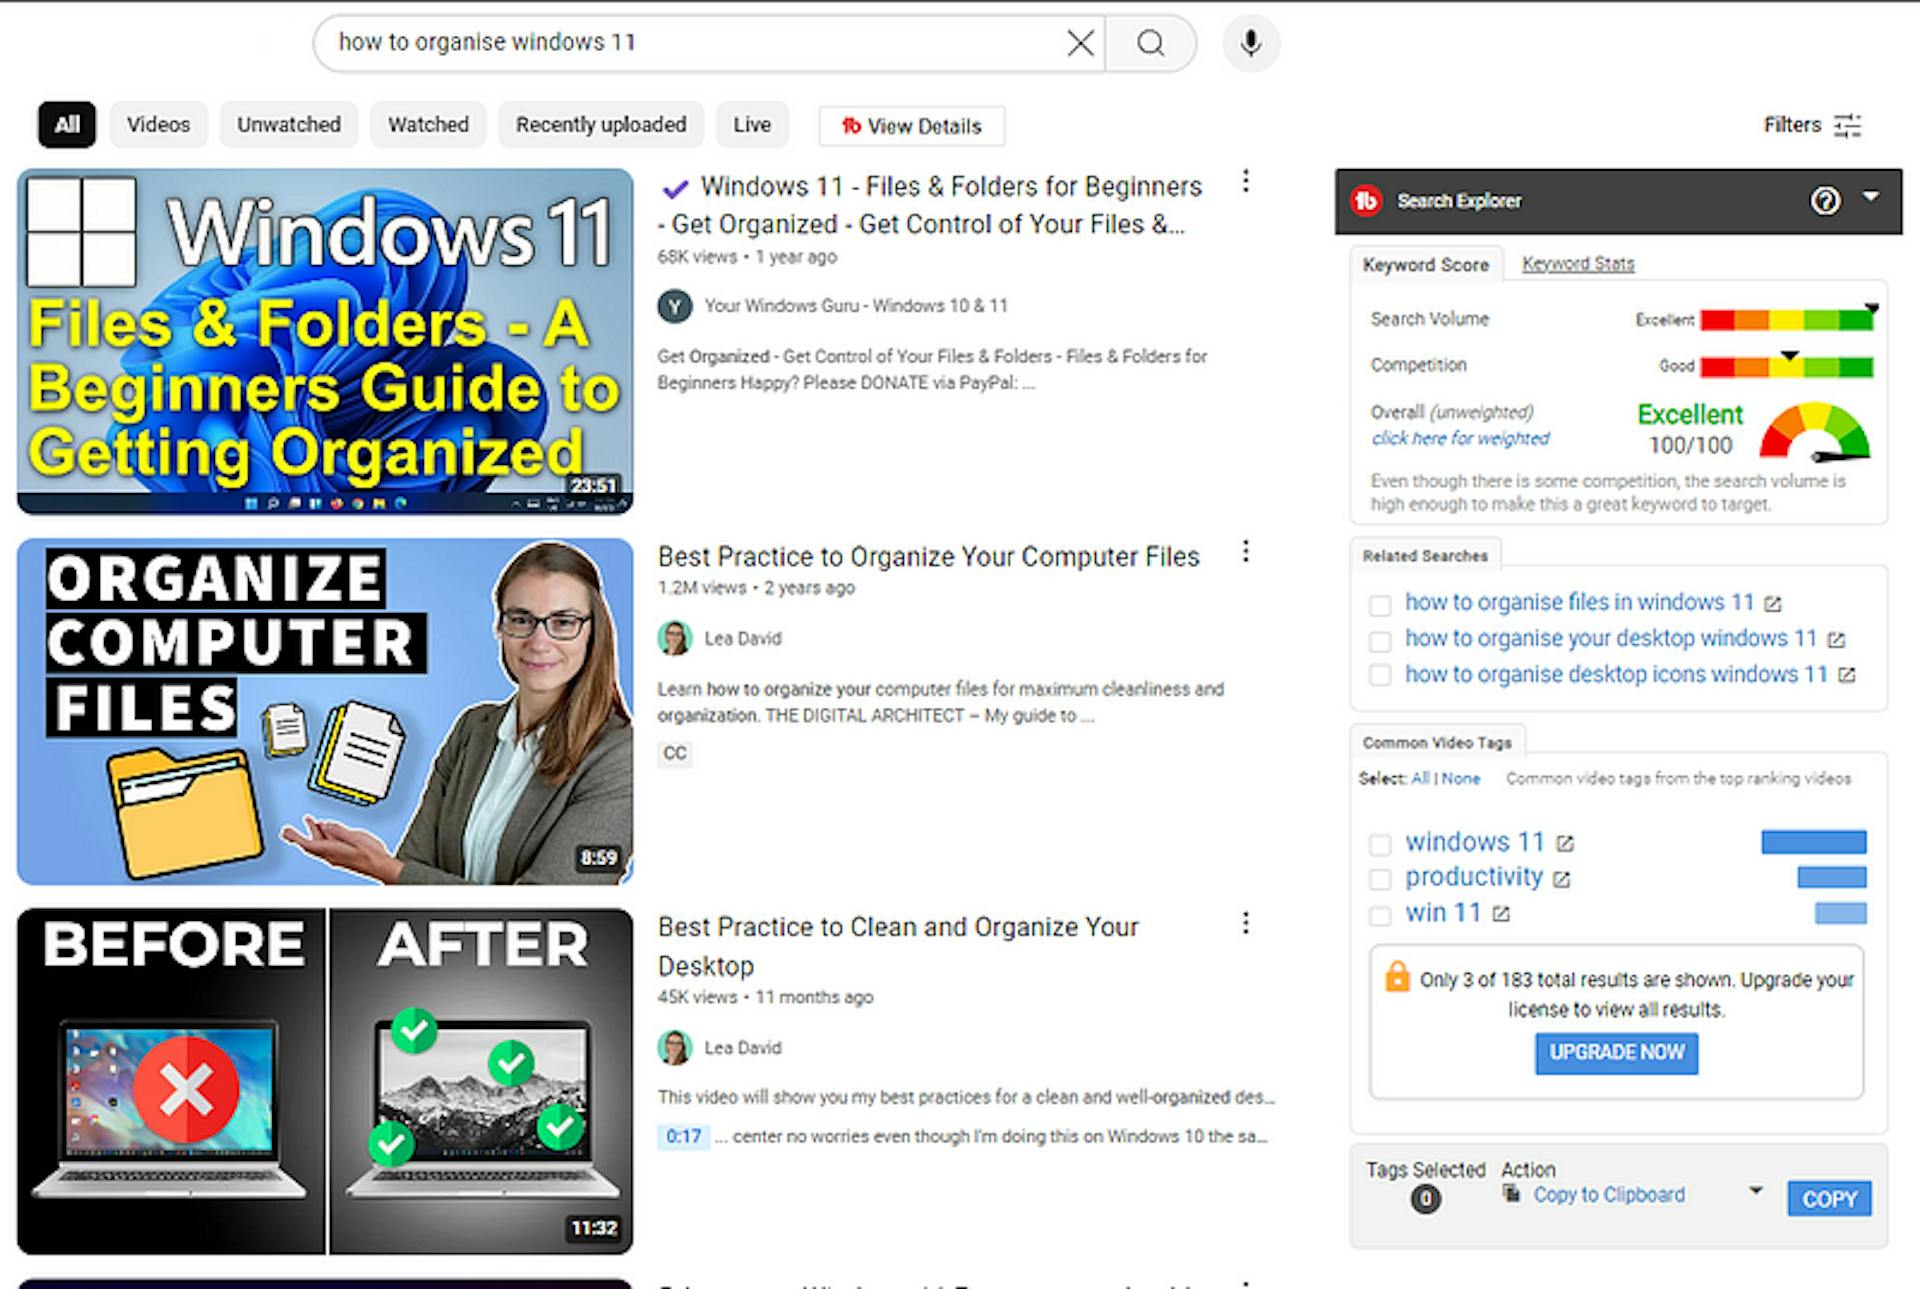Open external link icon next to 'windows 11' tag
The width and height of the screenshot is (1920, 1289).
(1565, 844)
